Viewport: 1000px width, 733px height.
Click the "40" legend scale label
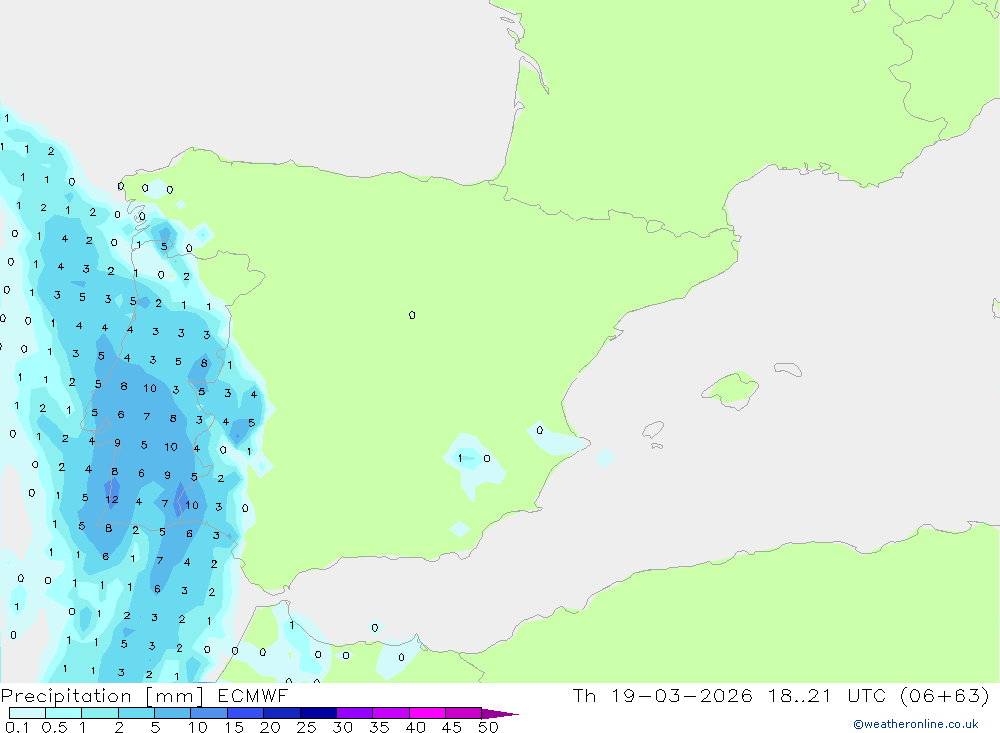(x=415, y=727)
